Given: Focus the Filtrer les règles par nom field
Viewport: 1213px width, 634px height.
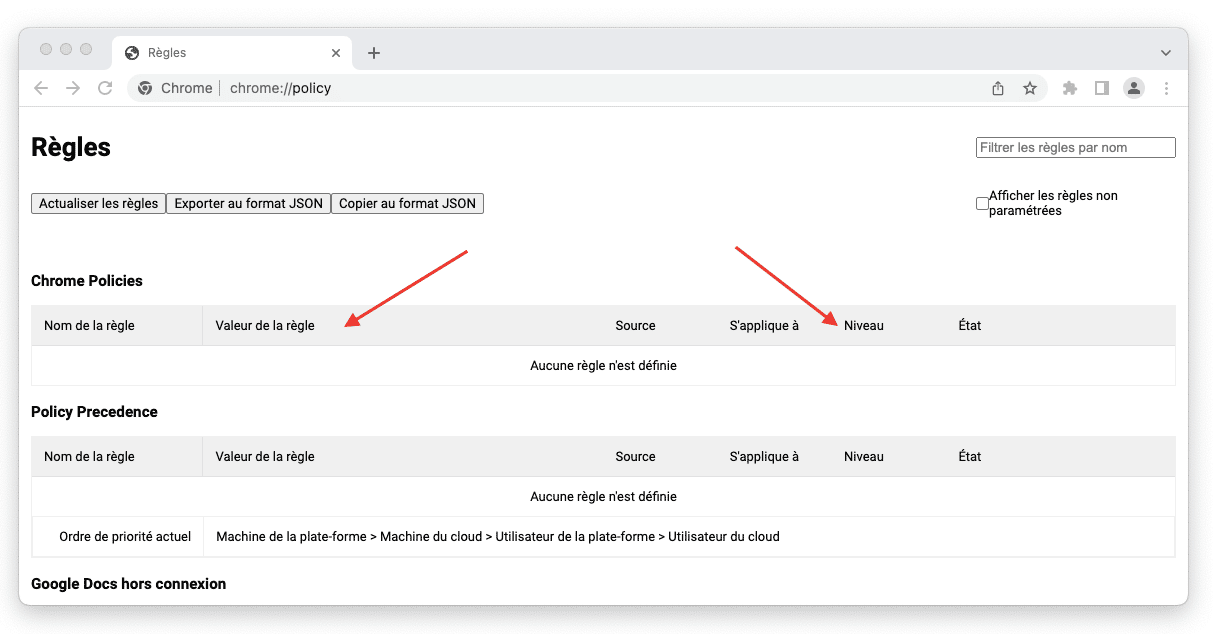Looking at the screenshot, I should click(1075, 148).
